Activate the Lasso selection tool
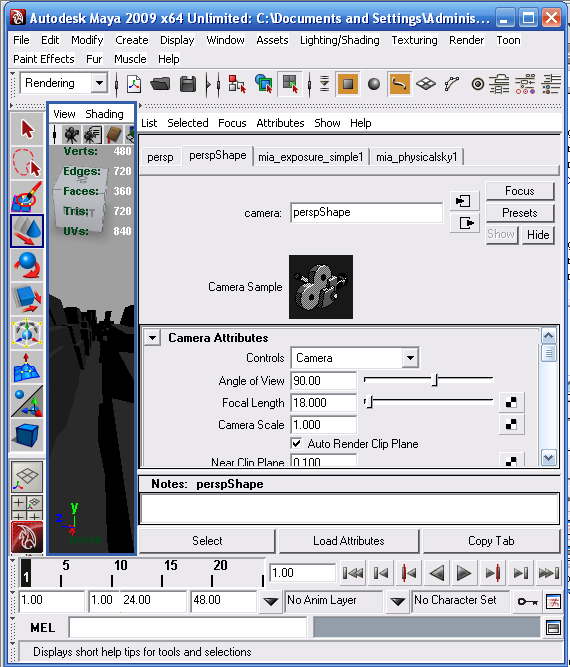 coord(27,163)
